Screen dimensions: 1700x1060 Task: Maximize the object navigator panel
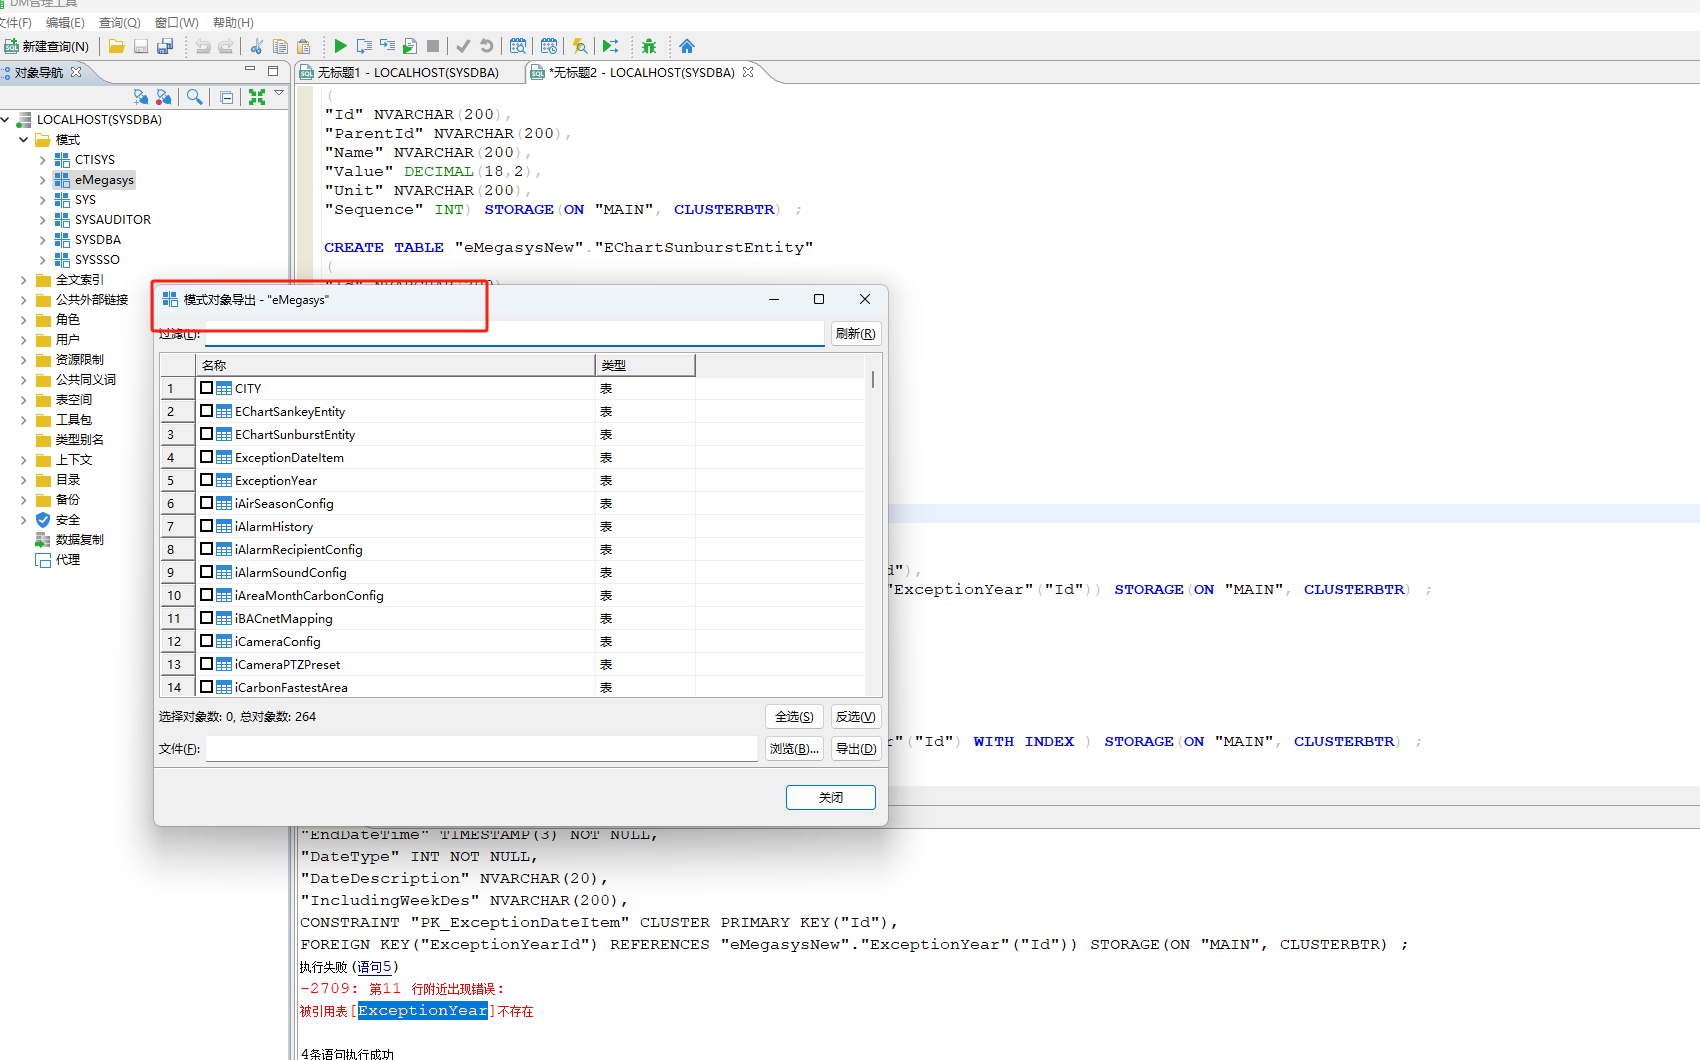pyautogui.click(x=273, y=71)
